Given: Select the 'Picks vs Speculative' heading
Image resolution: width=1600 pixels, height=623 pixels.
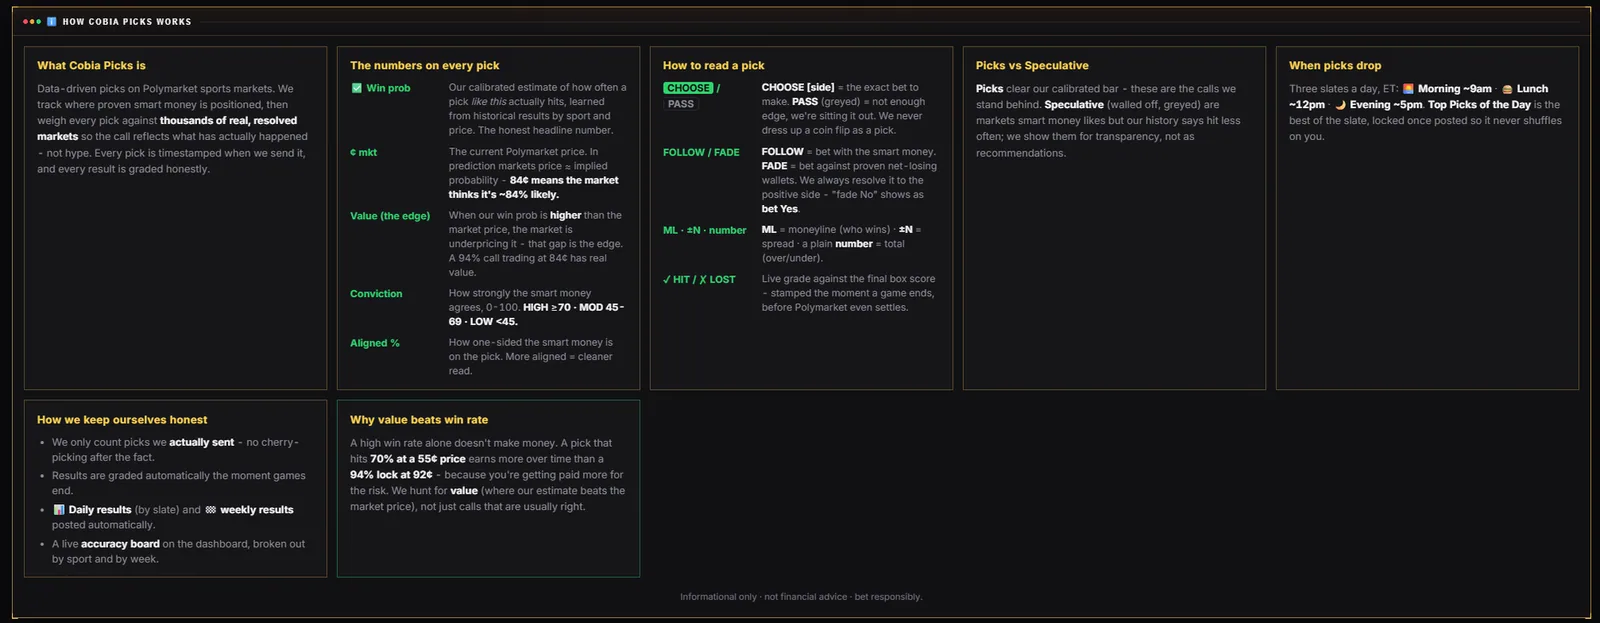Looking at the screenshot, I should click(x=1032, y=66).
